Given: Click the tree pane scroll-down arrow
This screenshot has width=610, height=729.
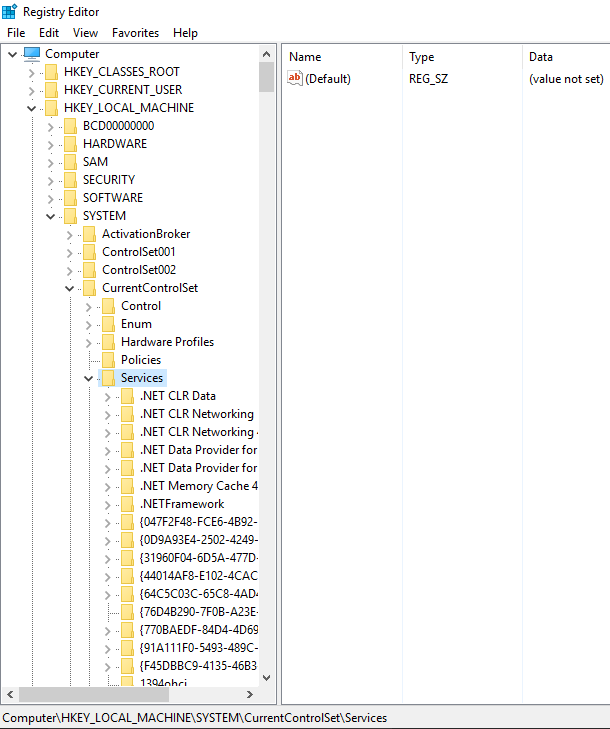Looking at the screenshot, I should tap(266, 677).
